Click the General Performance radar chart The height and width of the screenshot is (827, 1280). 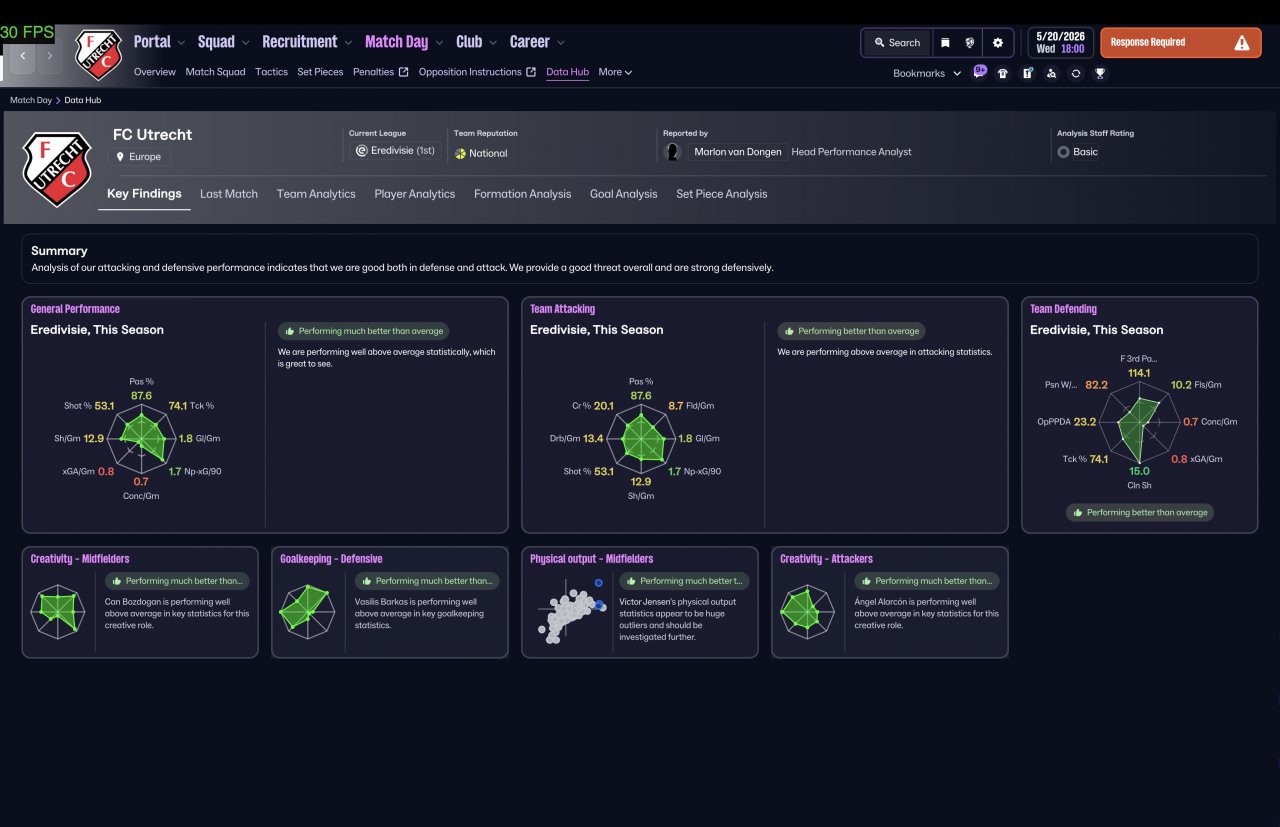click(141, 437)
